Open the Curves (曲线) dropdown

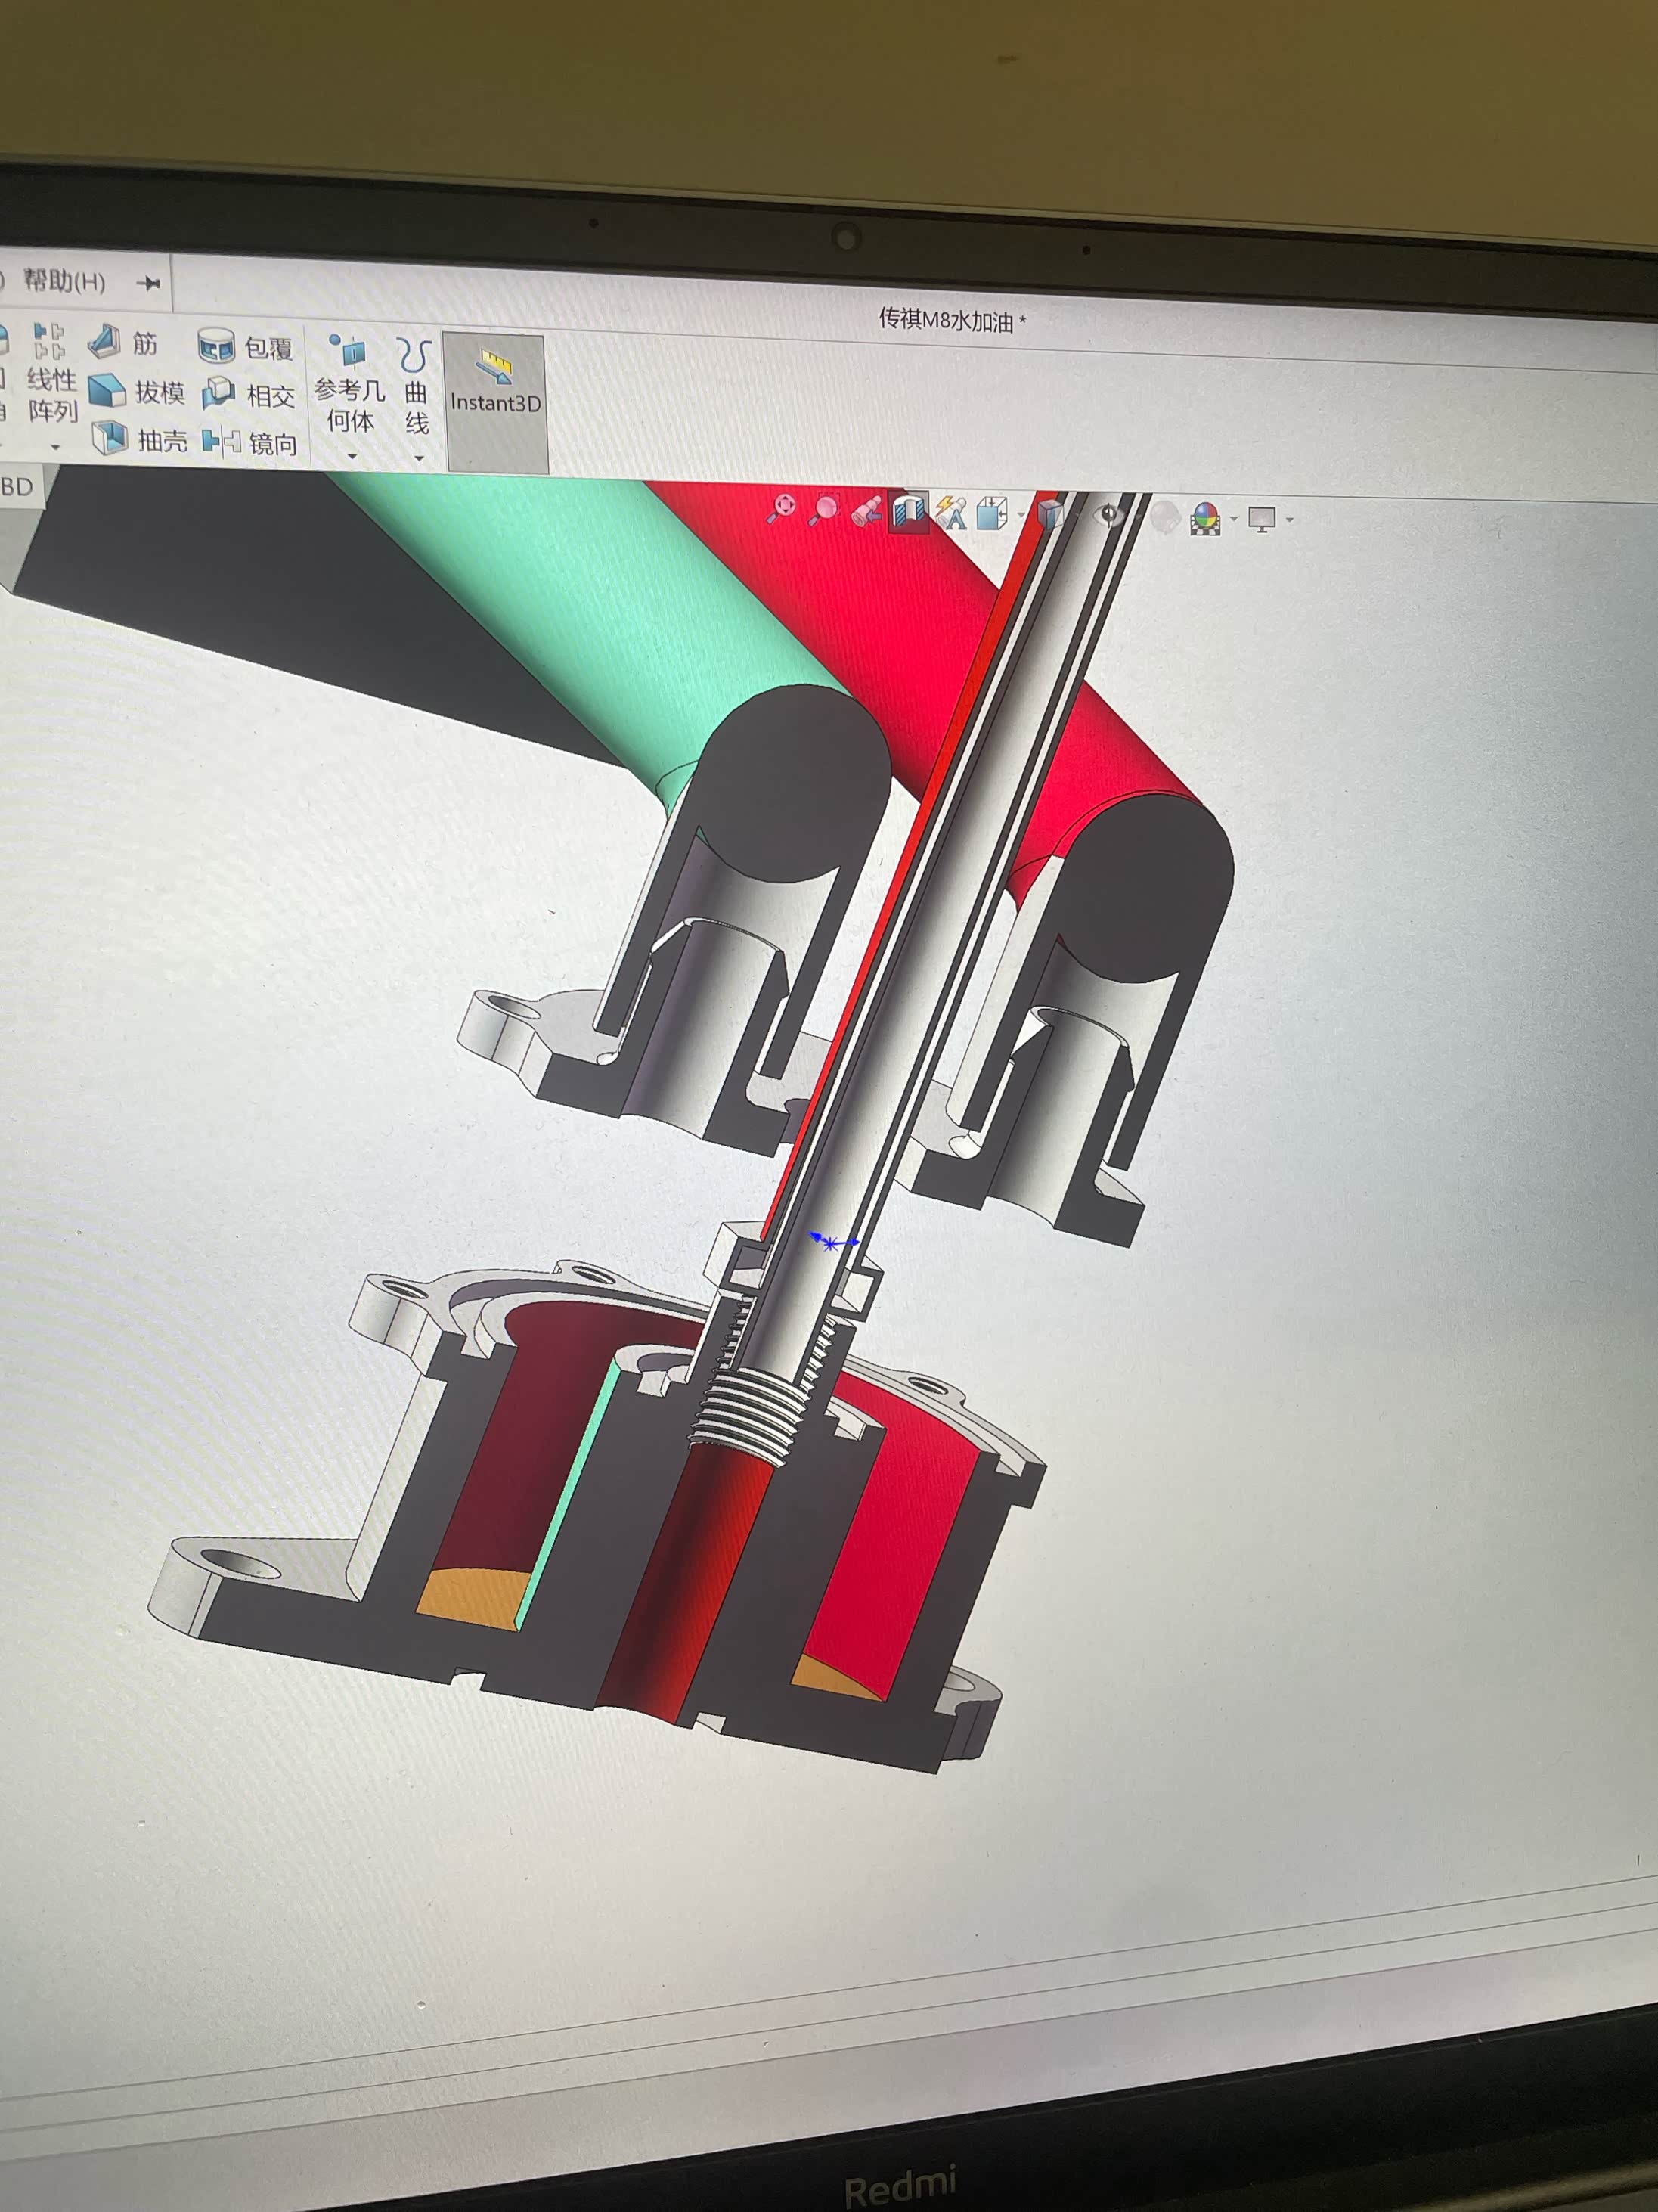419,458
